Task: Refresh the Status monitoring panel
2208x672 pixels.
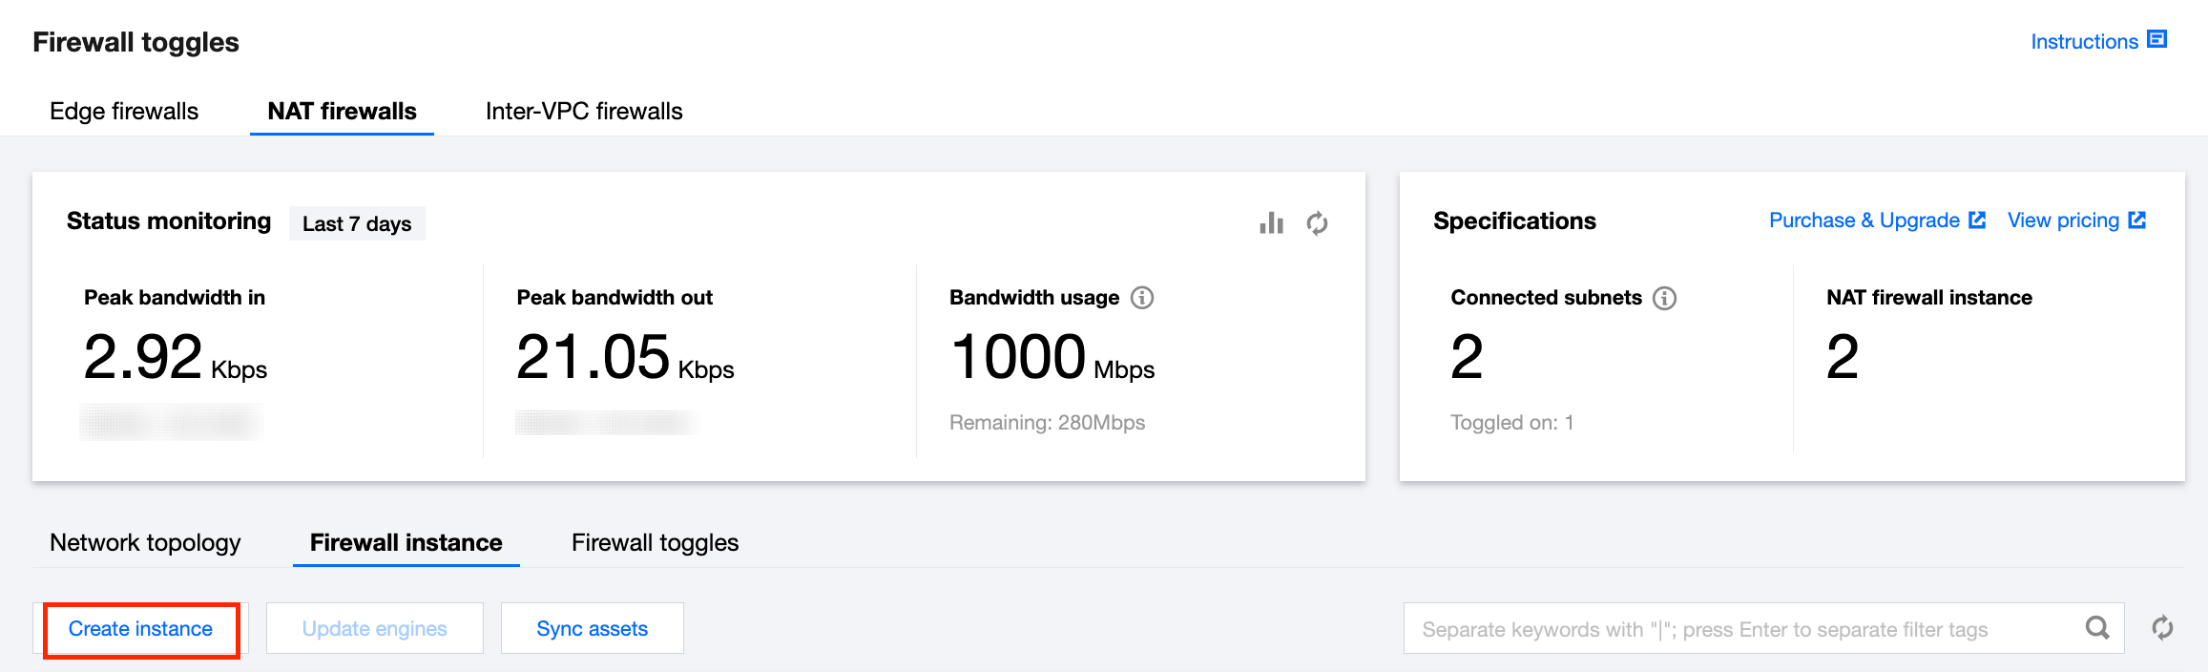Action: (1317, 223)
